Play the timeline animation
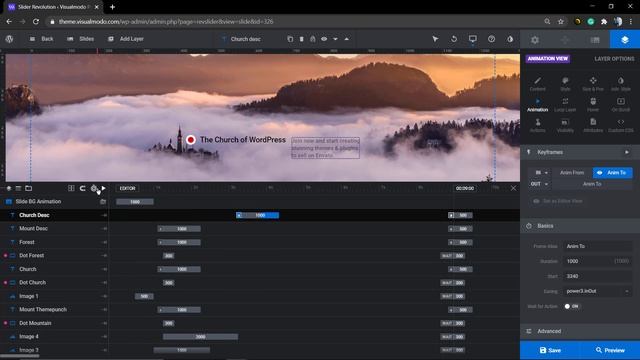 (104, 188)
